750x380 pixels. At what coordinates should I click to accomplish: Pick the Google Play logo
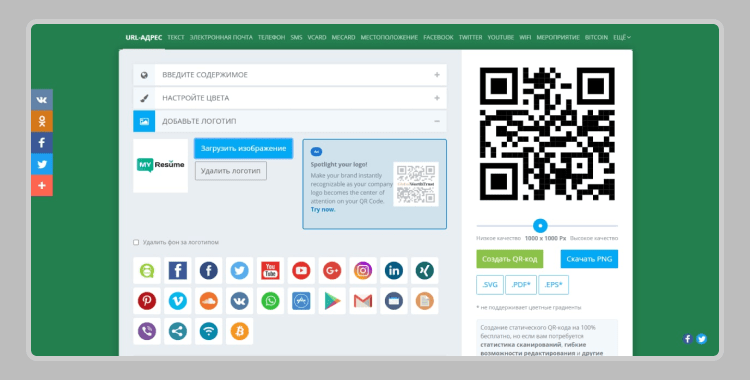pos(332,301)
